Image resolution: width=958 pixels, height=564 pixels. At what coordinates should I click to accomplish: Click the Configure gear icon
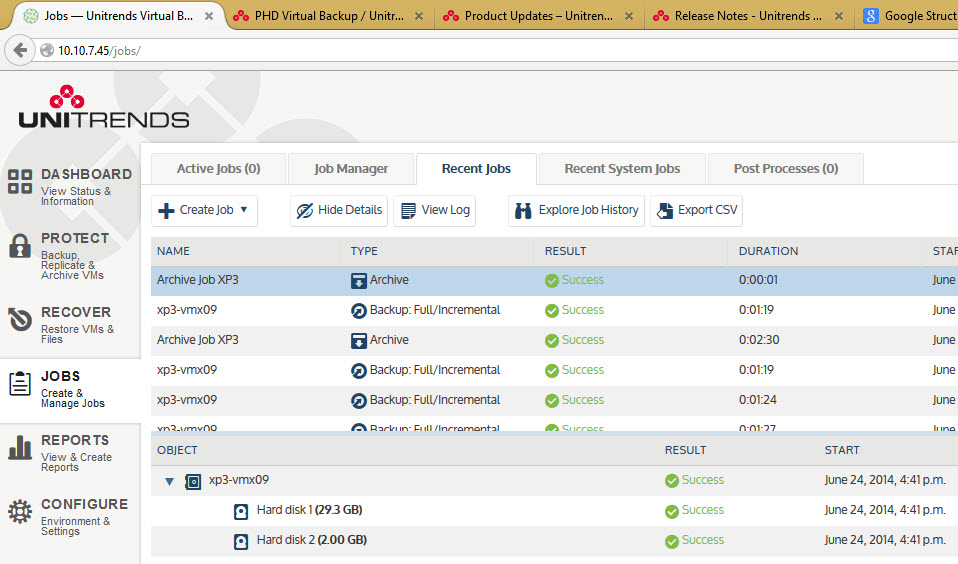tap(20, 511)
